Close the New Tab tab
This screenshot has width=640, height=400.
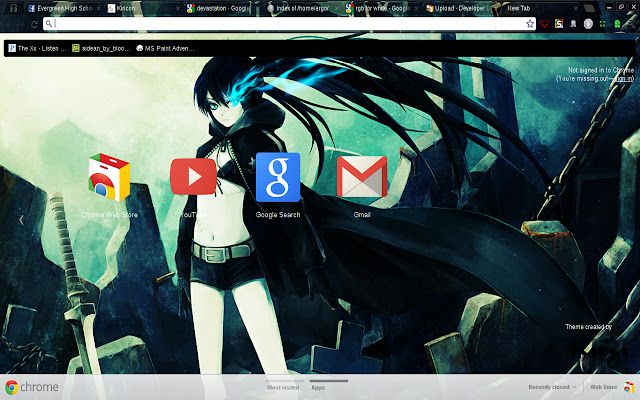tap(575, 8)
